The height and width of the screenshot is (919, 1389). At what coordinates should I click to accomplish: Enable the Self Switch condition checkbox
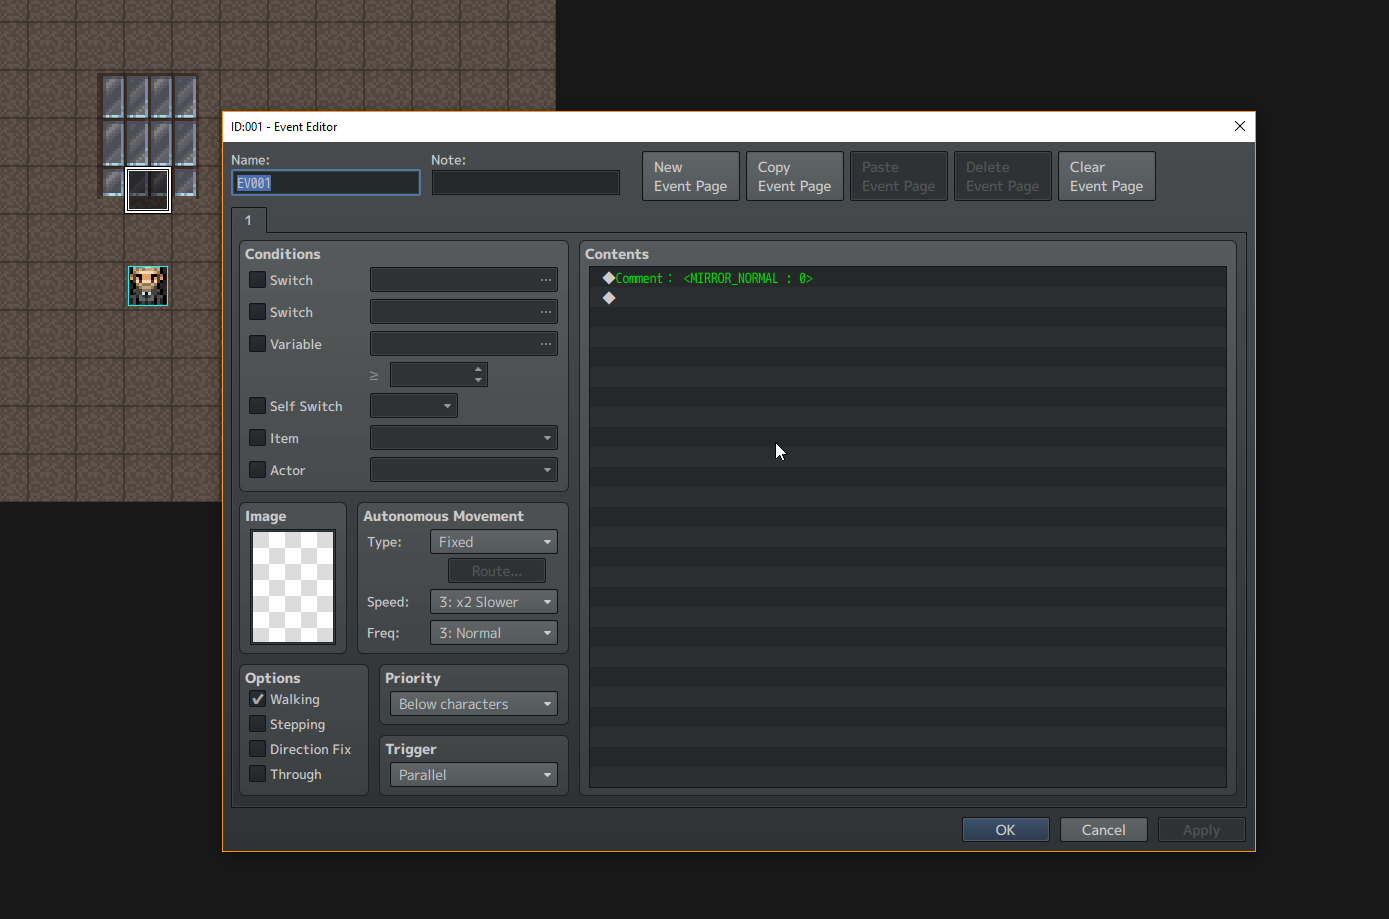tap(257, 406)
